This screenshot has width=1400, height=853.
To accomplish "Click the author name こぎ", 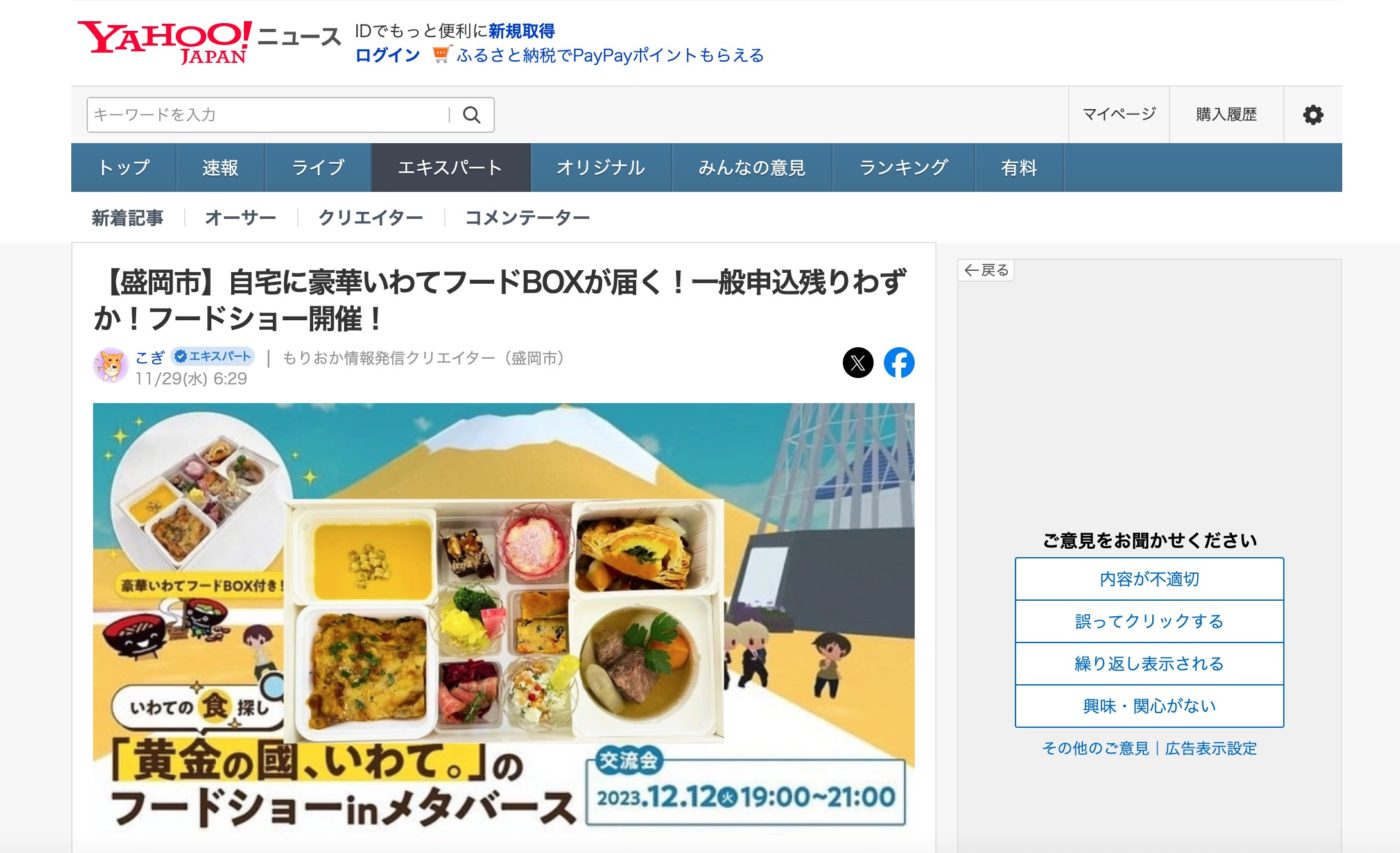I will coord(150,357).
